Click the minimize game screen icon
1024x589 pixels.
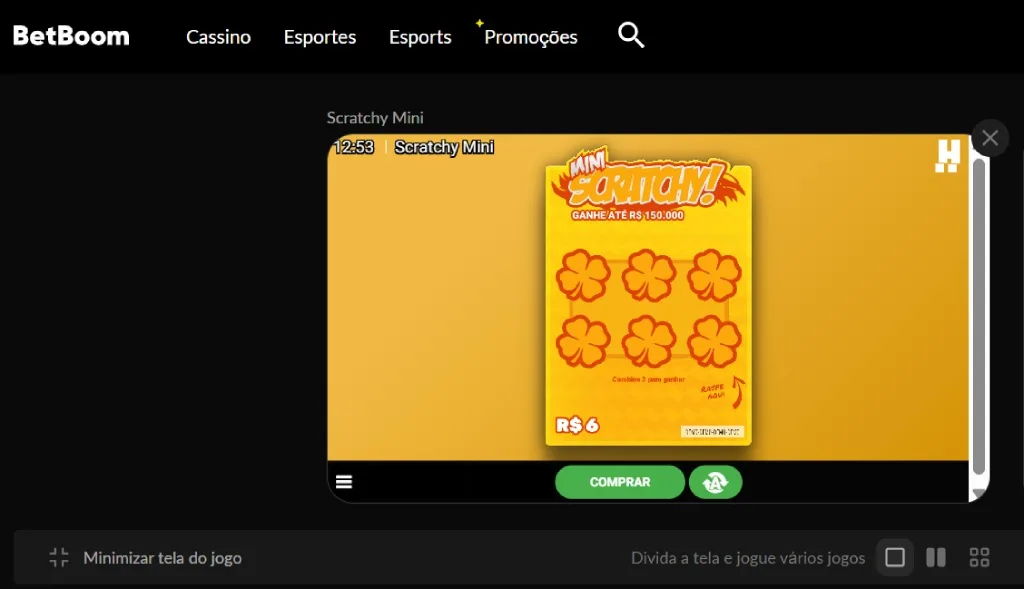(58, 557)
